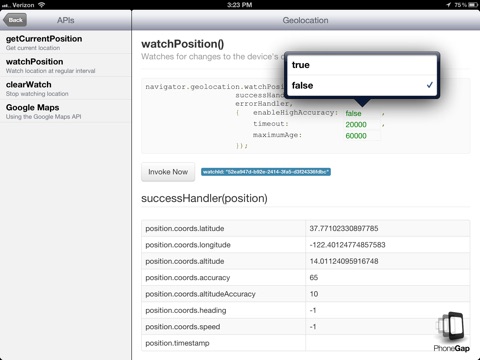
Task: Open the Google Maps API item
Action: [65, 111]
